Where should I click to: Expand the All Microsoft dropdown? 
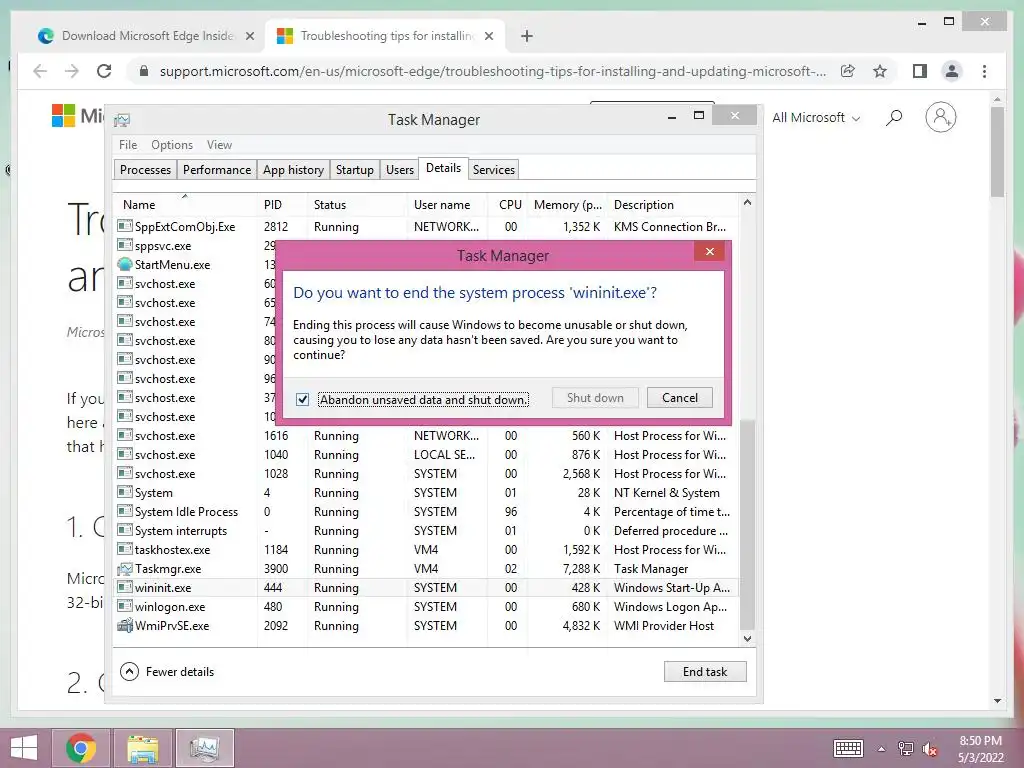(x=816, y=118)
